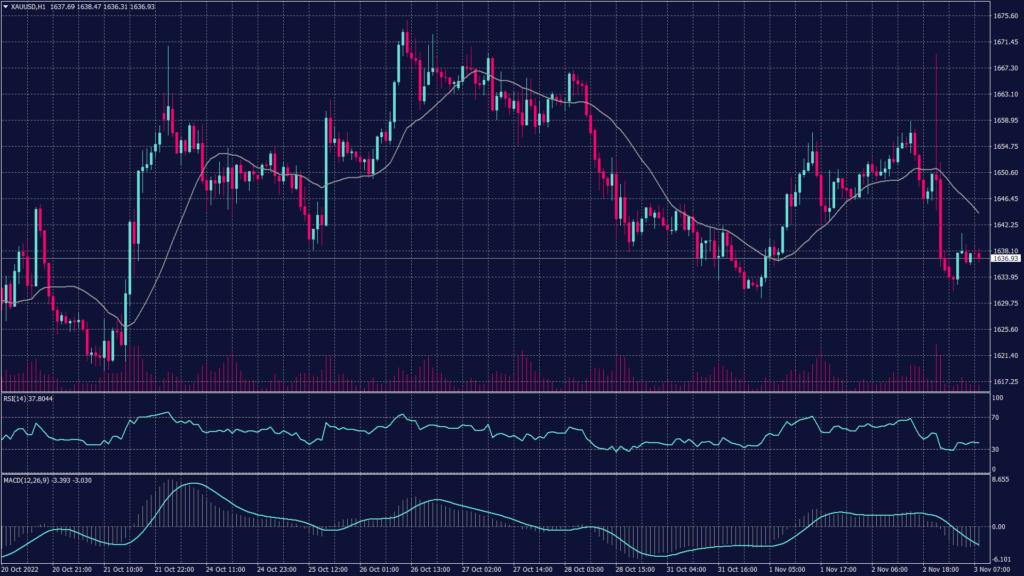Select the 24 Oct 11:00 time label

tap(225, 569)
